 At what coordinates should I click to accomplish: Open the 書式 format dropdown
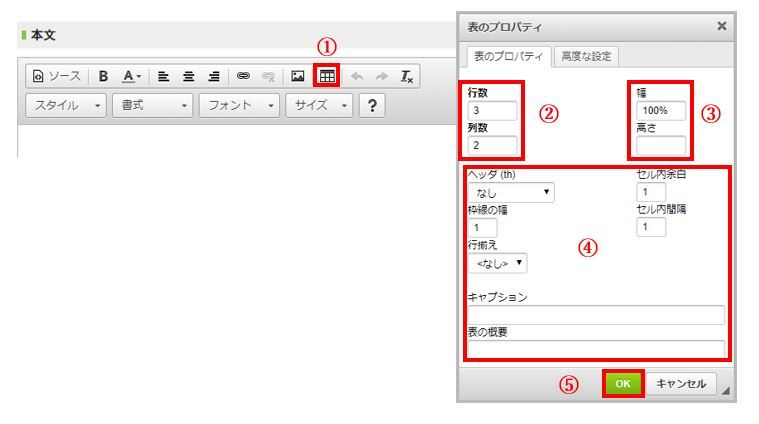[152, 106]
